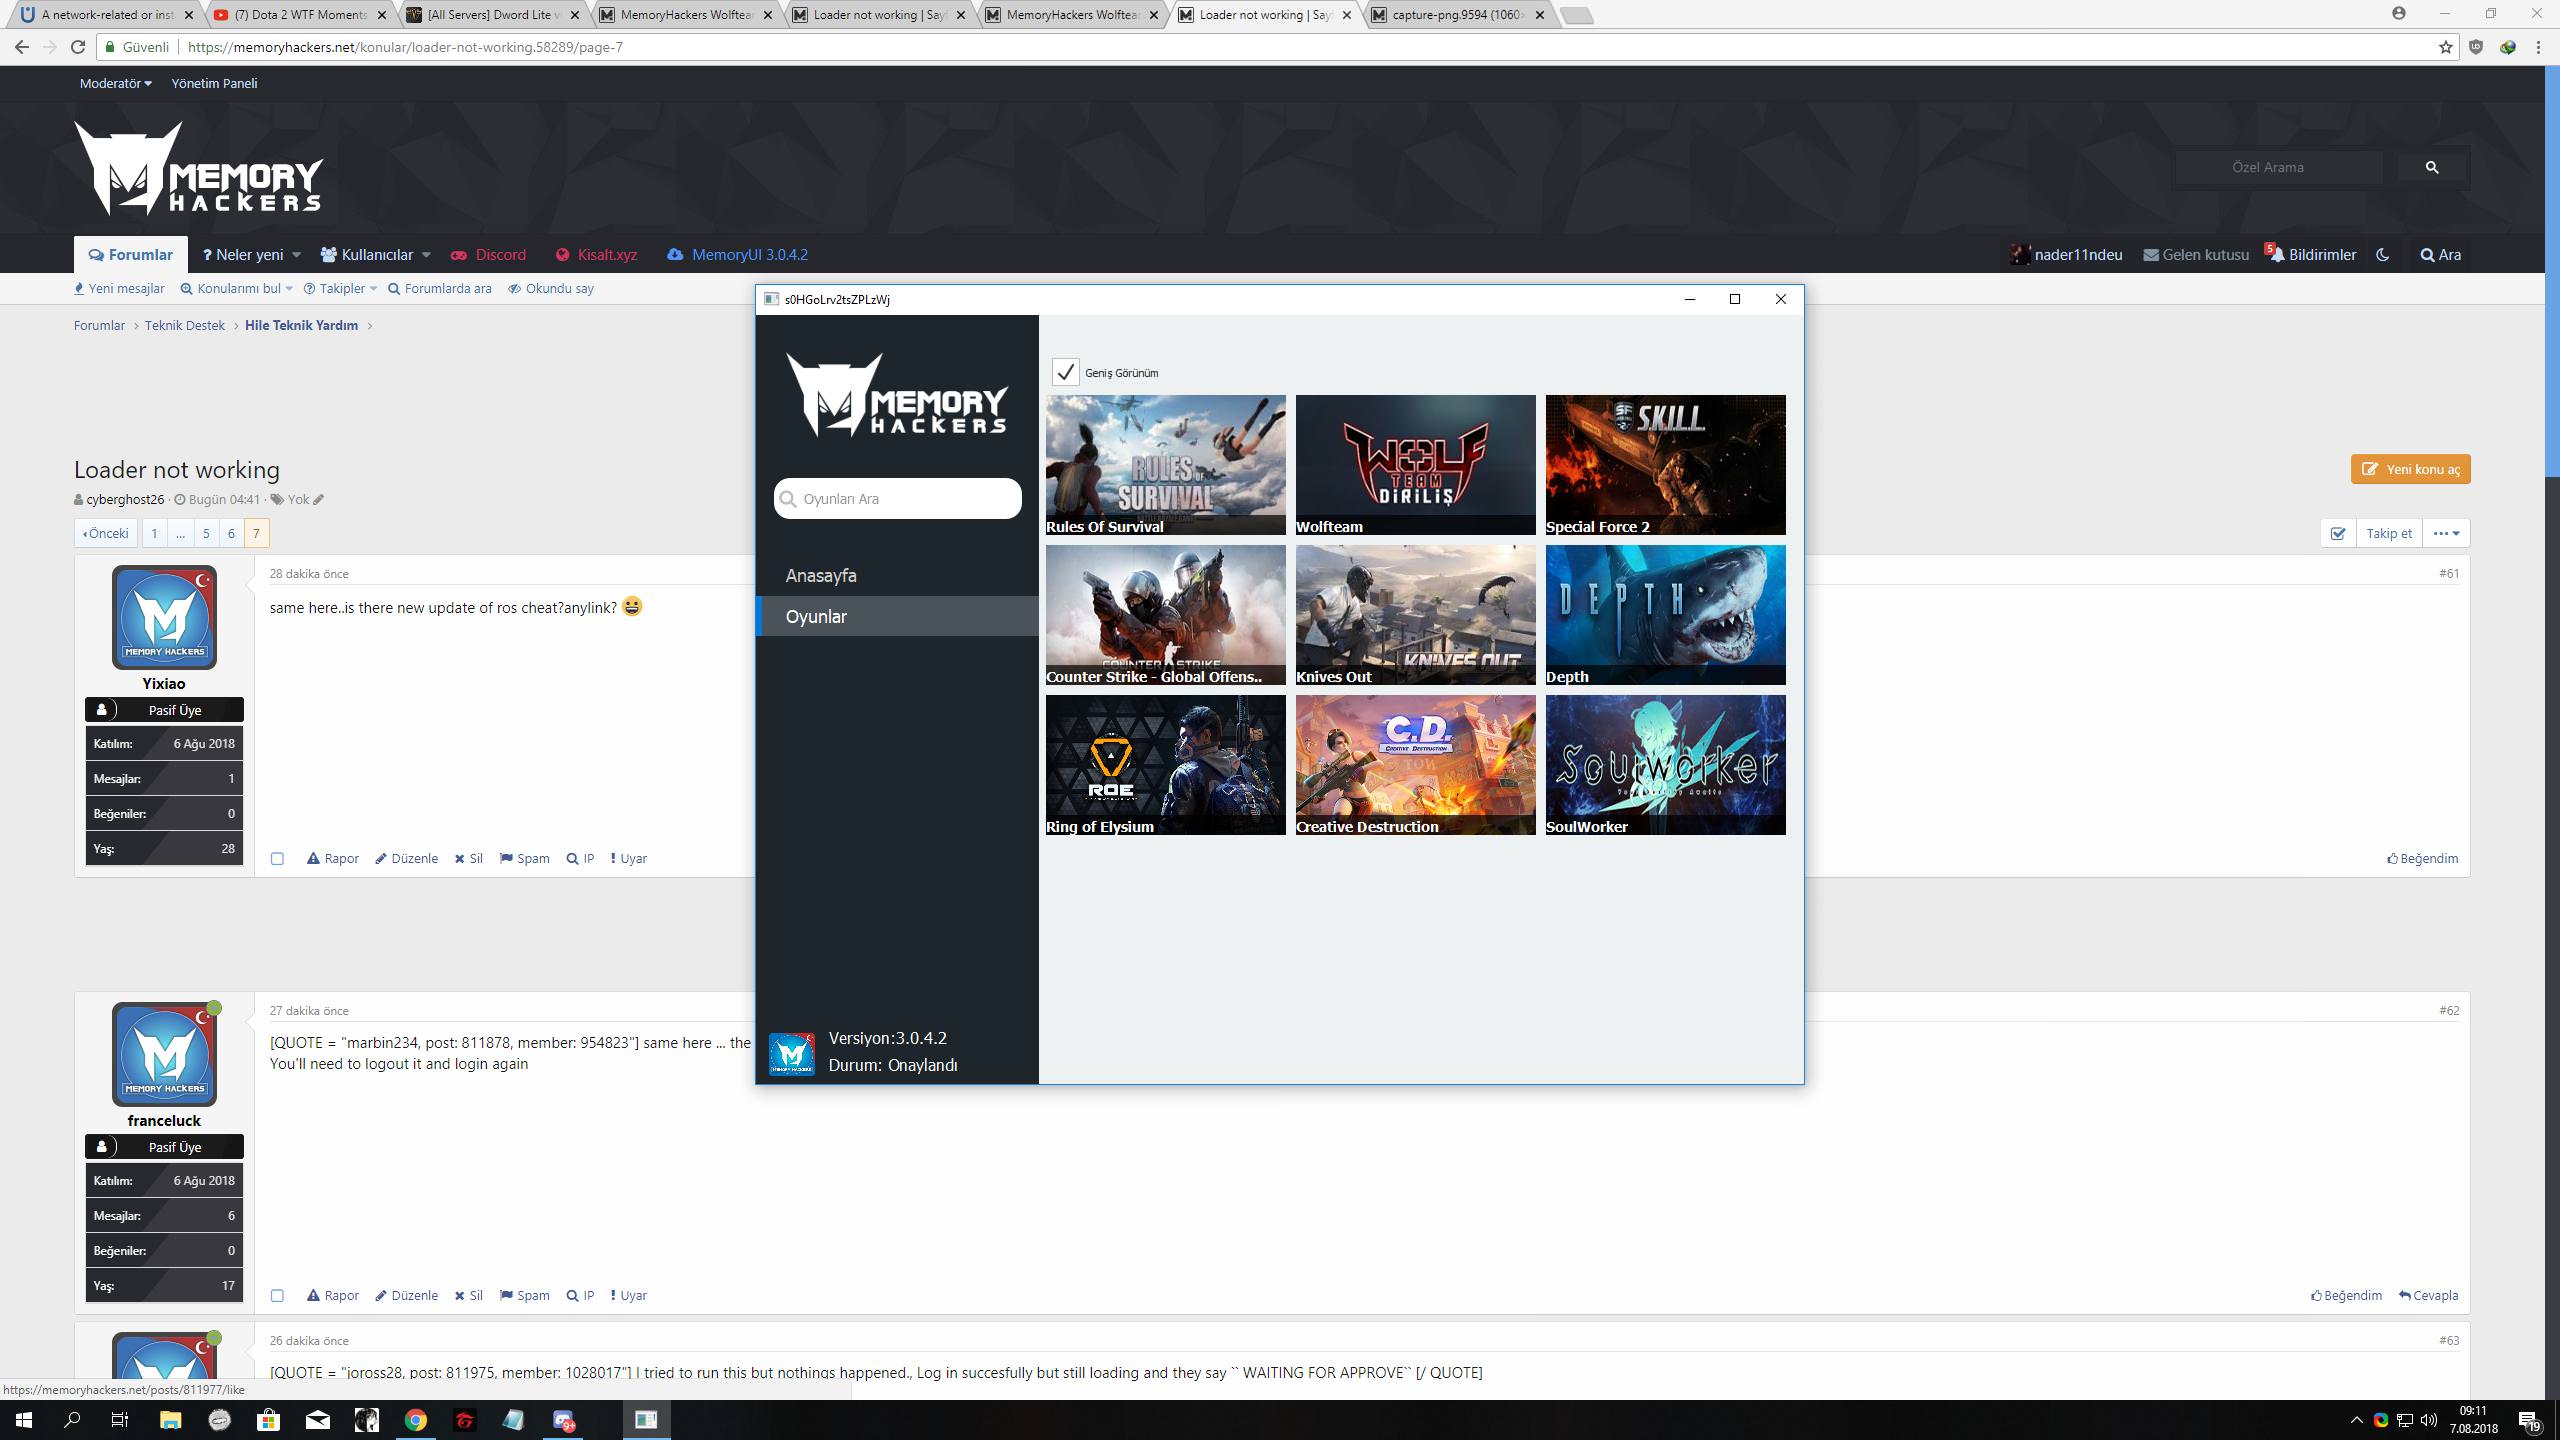Open Moderatör dropdown menu

(x=115, y=84)
